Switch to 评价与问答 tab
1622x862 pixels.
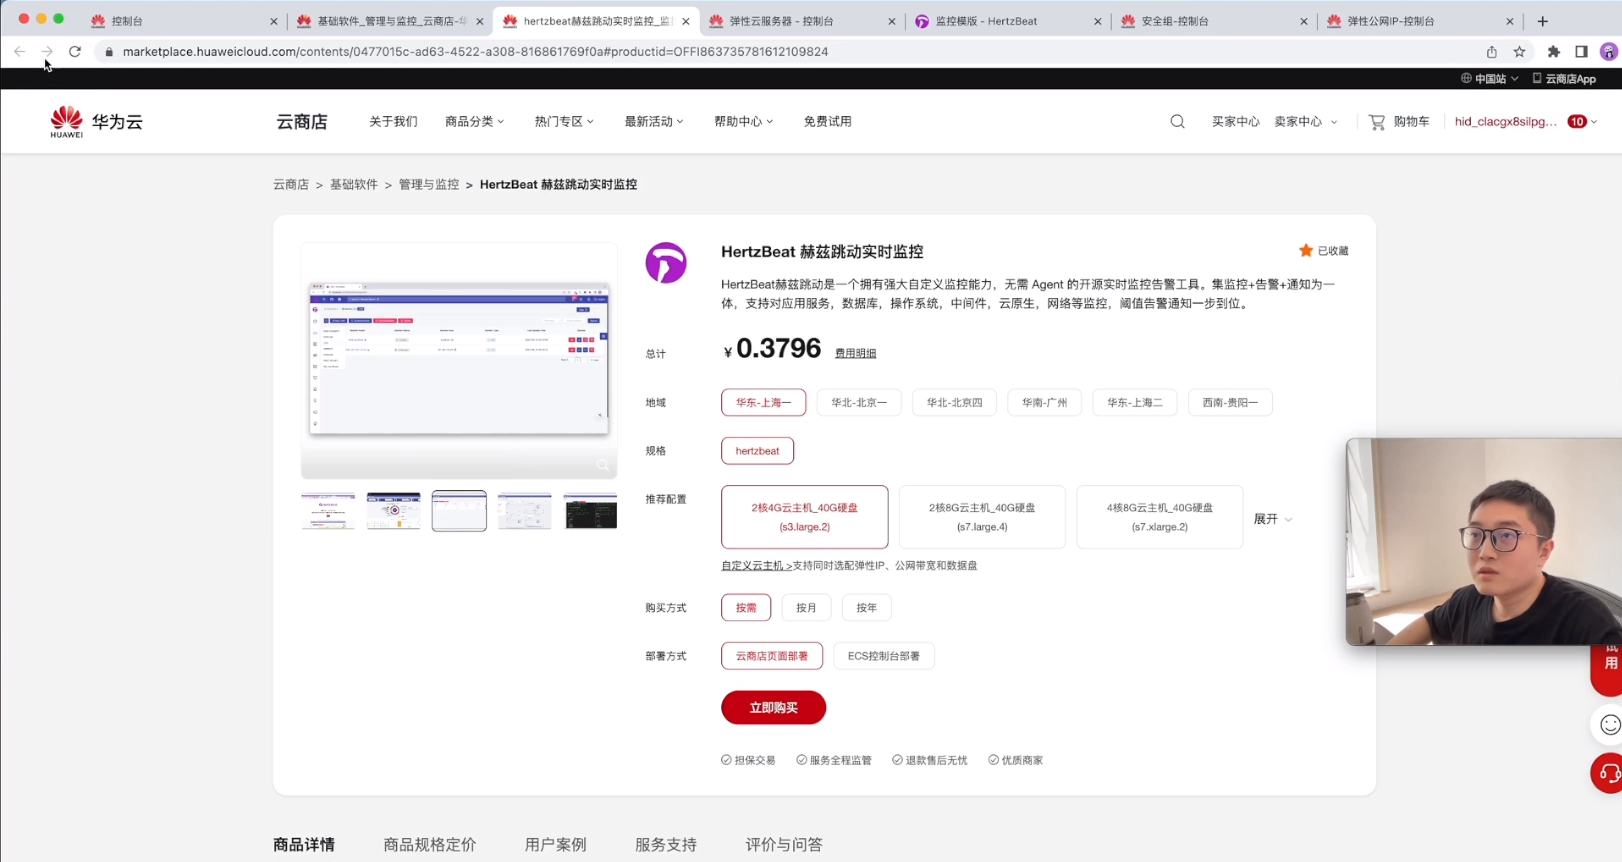coord(784,845)
